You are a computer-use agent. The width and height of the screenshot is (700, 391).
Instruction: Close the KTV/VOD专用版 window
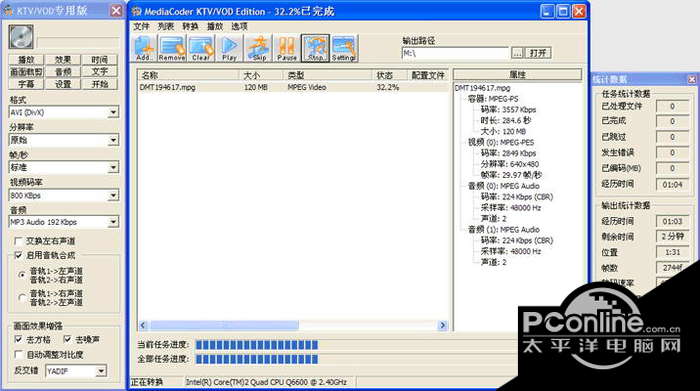click(x=116, y=11)
